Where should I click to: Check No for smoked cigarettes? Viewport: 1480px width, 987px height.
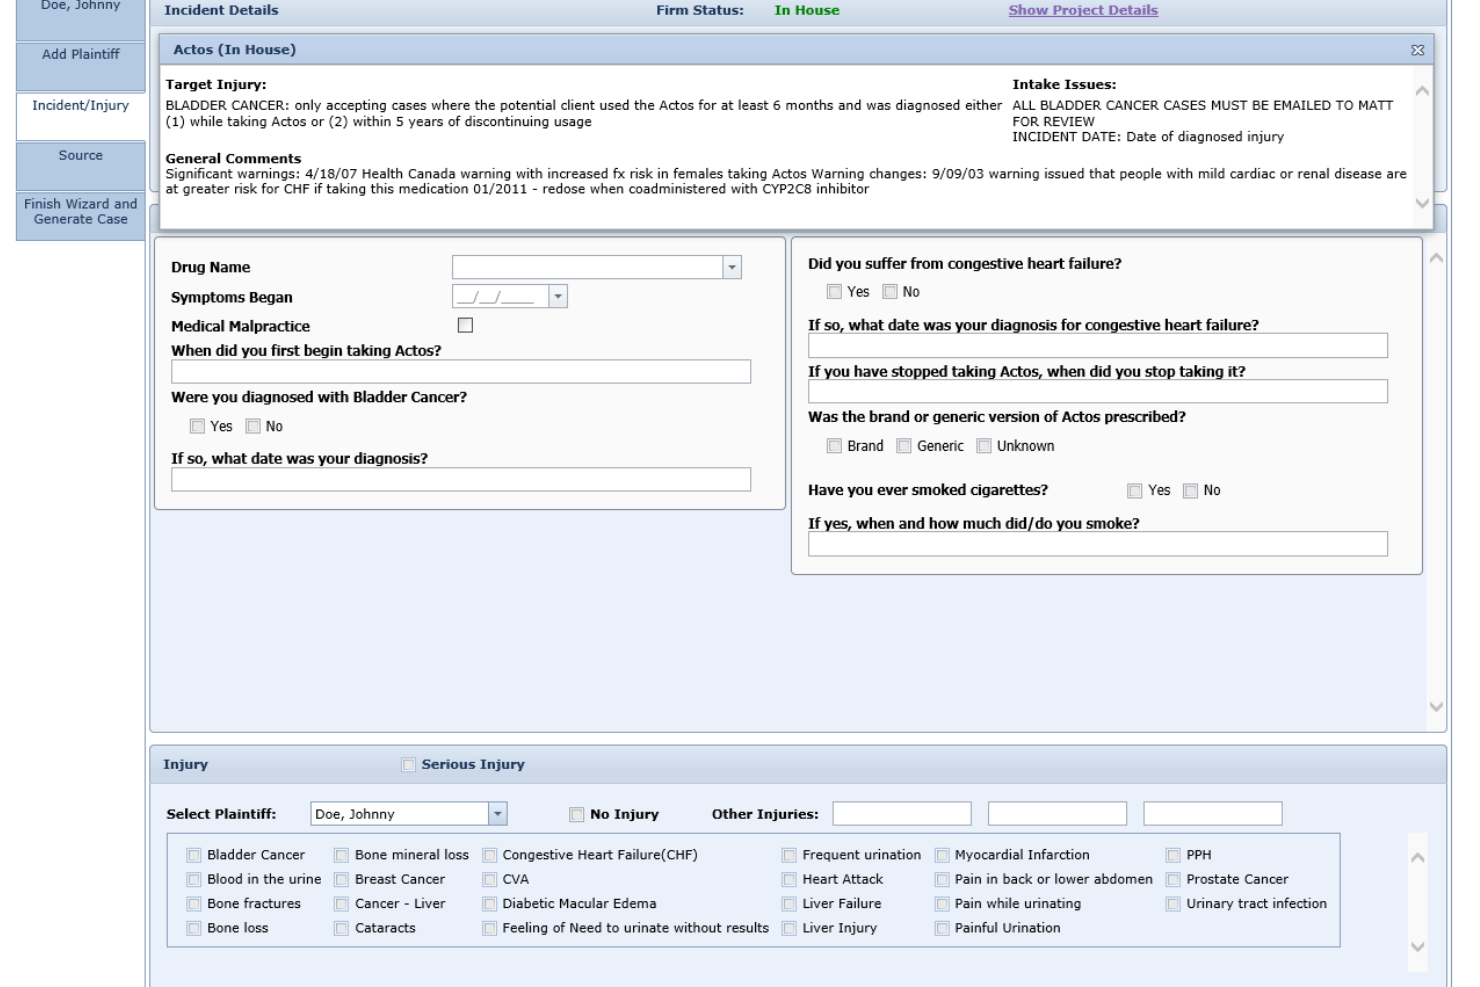[x=1190, y=491]
